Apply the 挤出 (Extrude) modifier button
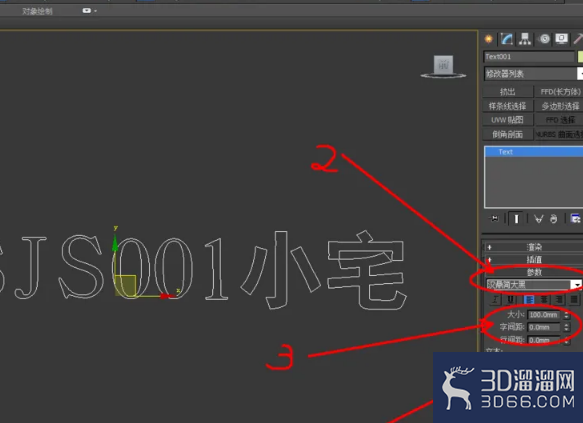Viewport: 583px width, 423px height. (508, 91)
